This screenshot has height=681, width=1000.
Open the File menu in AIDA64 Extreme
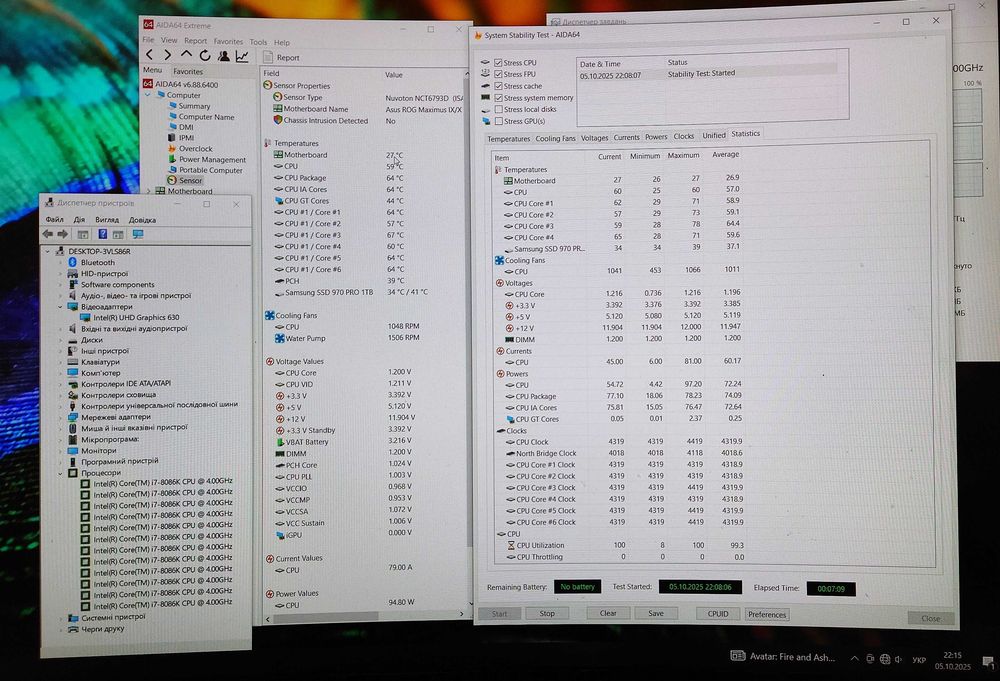(x=148, y=40)
